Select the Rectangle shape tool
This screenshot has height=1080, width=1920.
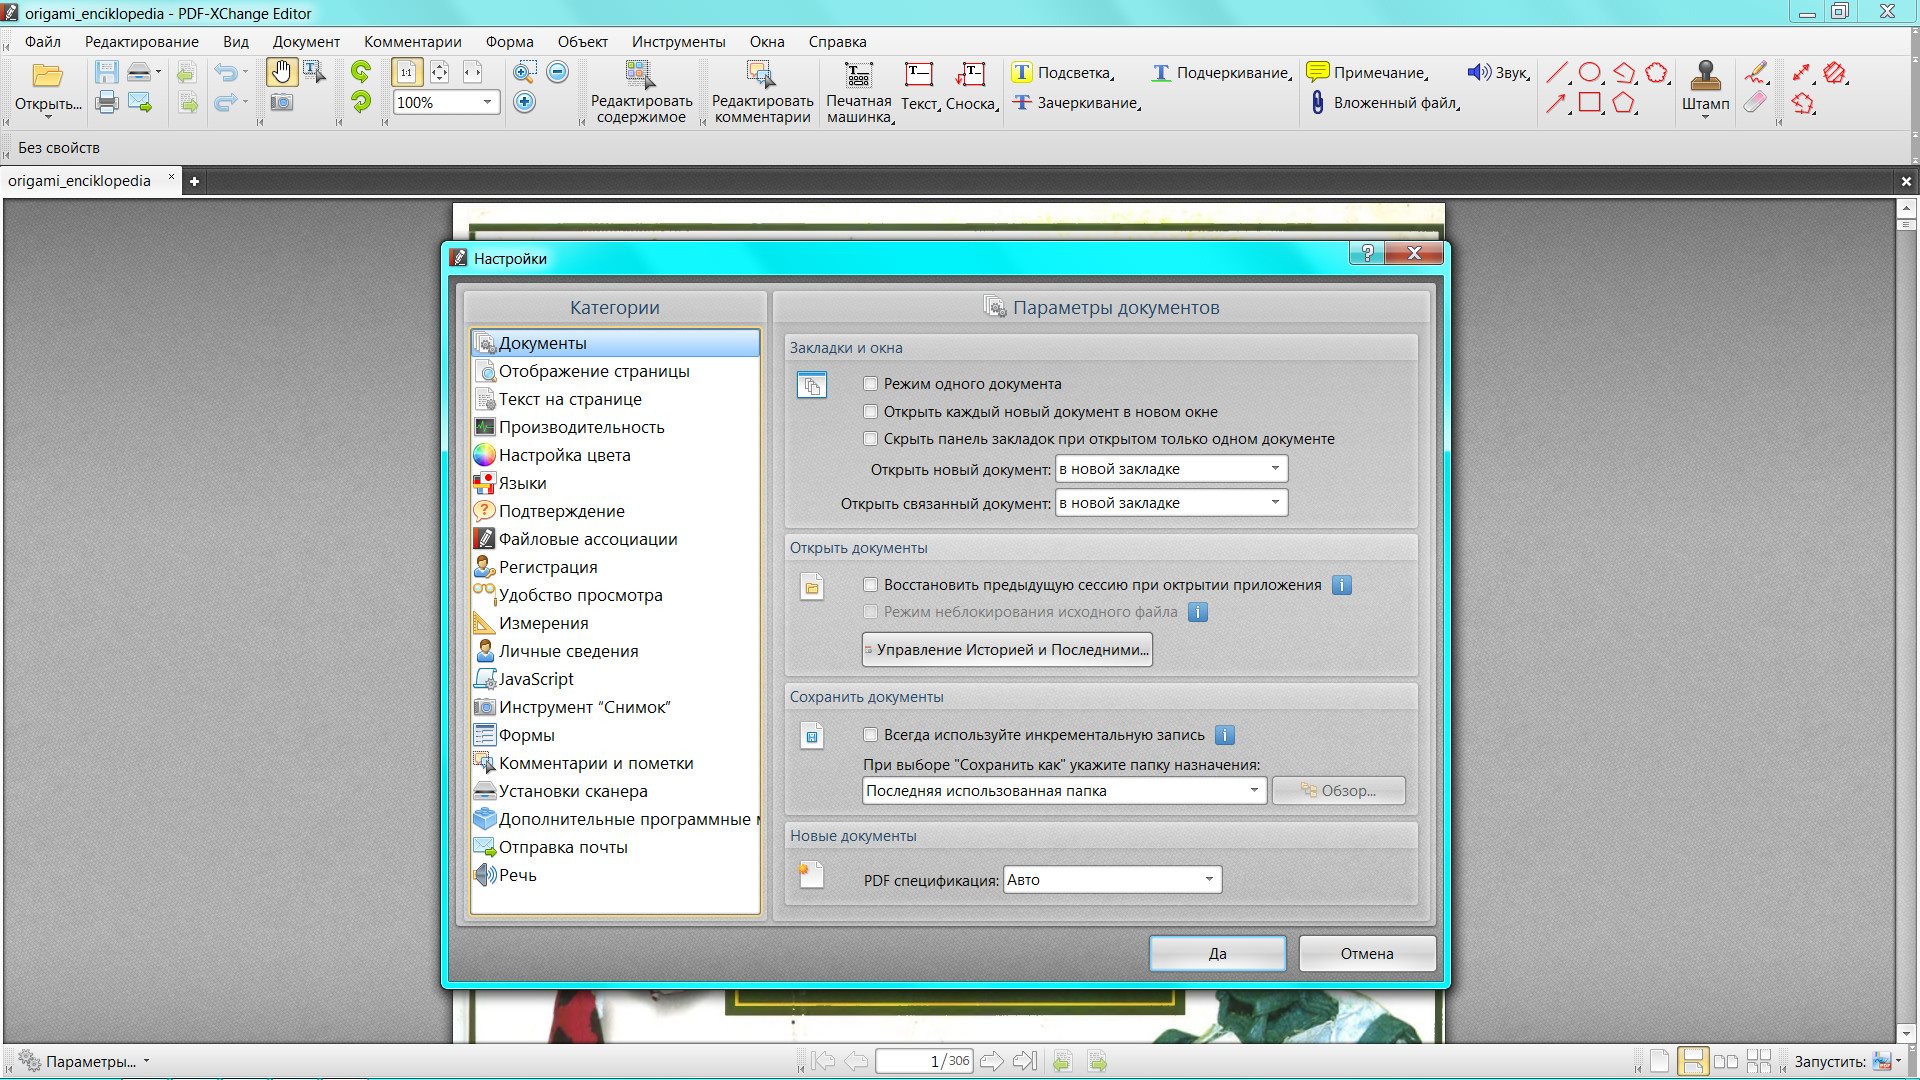pyautogui.click(x=1590, y=102)
